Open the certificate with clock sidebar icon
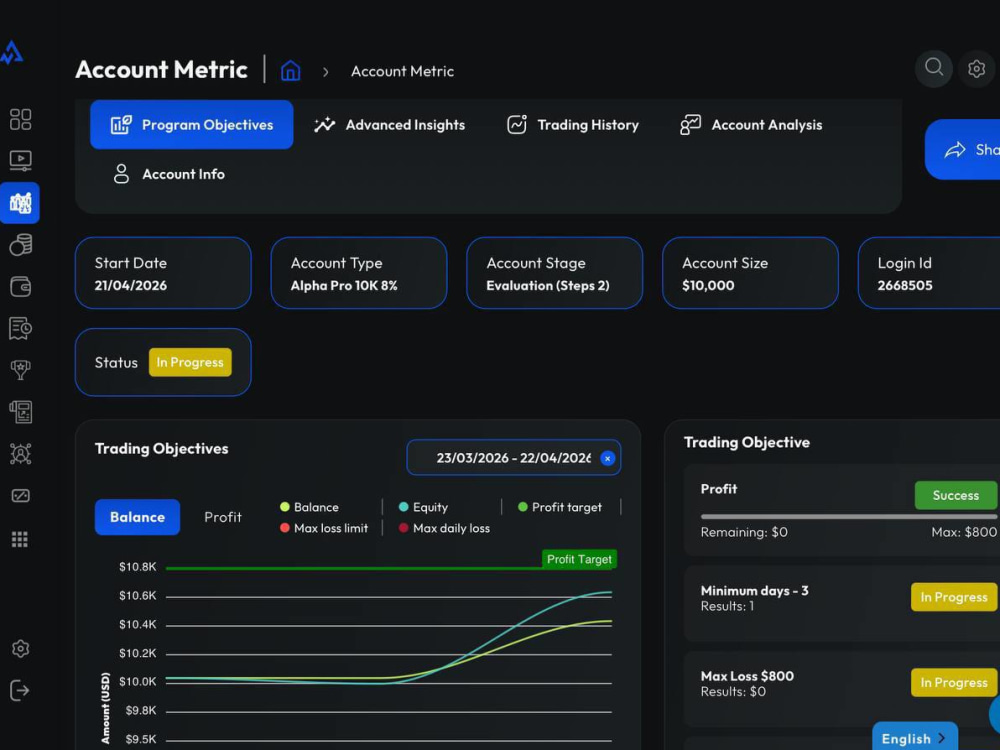The width and height of the screenshot is (1000, 750). pos(20,328)
